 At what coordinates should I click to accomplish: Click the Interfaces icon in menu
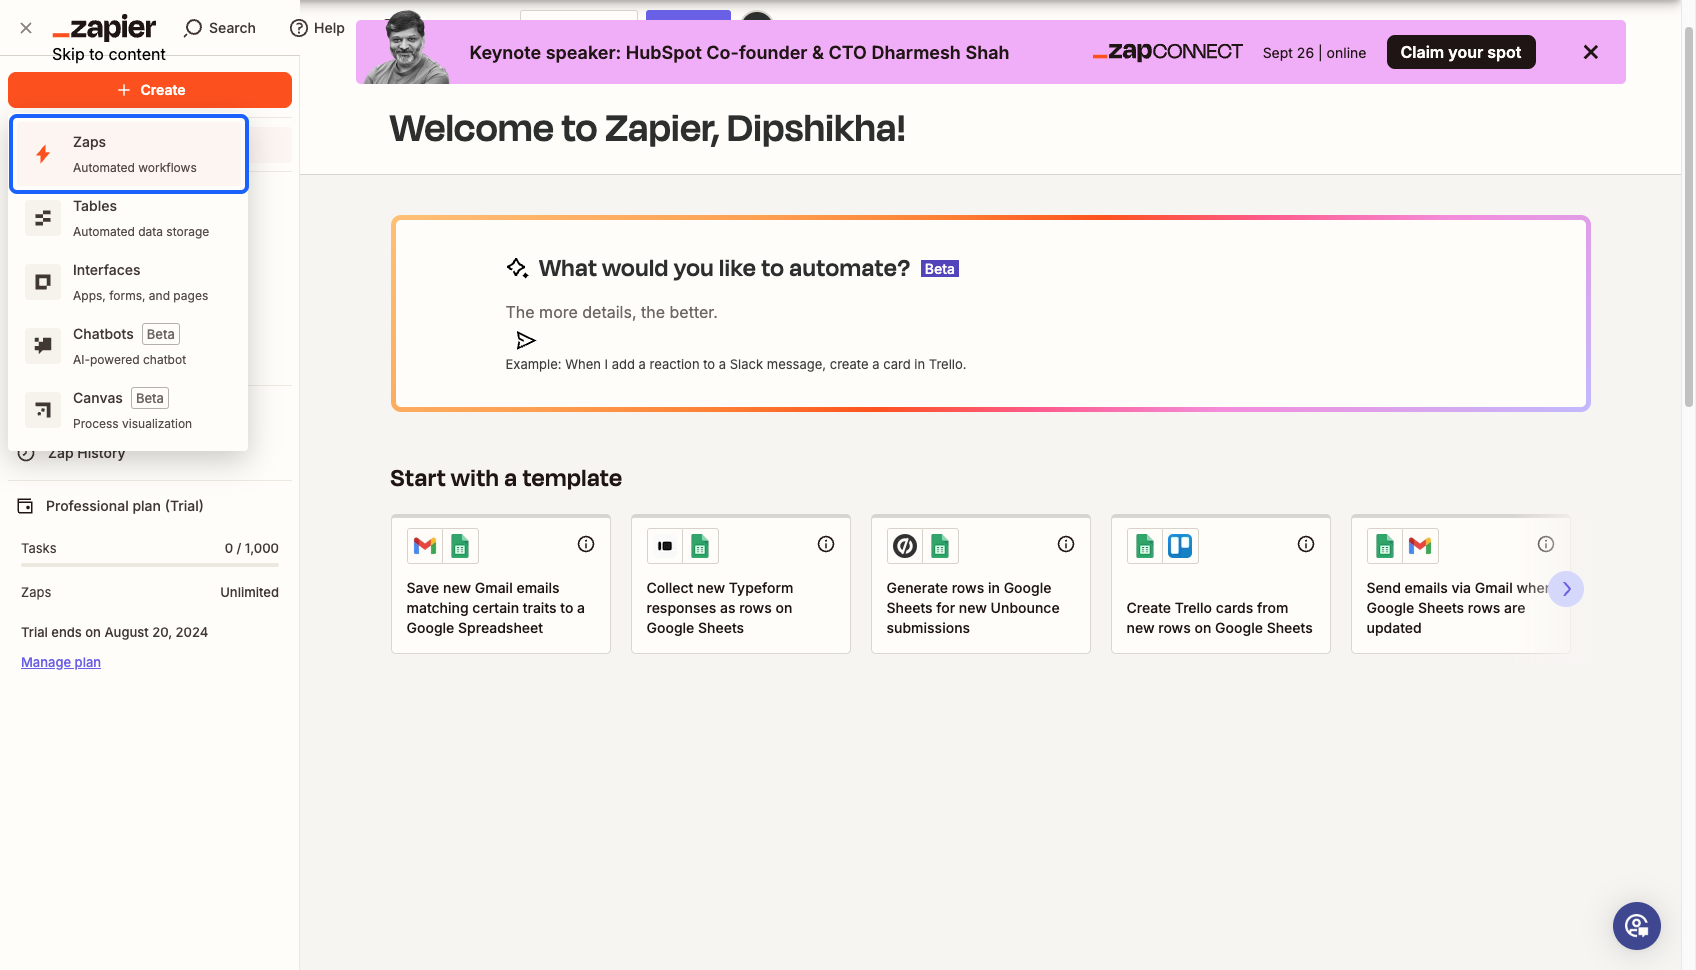[x=43, y=282]
